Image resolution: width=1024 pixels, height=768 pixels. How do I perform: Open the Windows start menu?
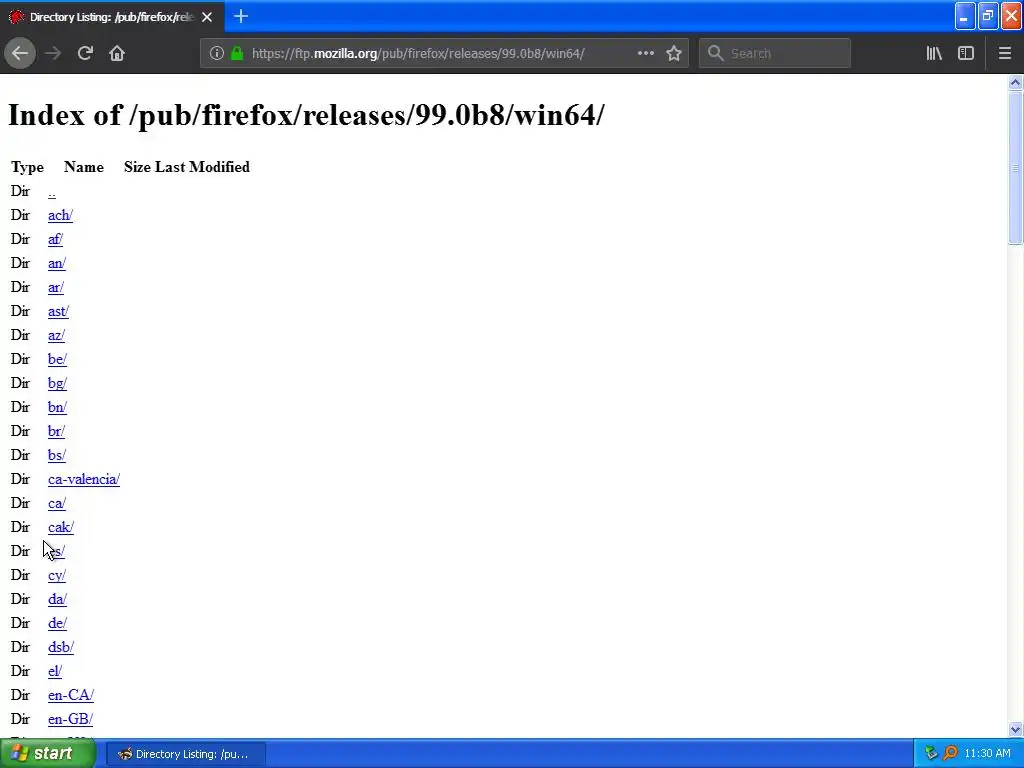click(x=47, y=754)
